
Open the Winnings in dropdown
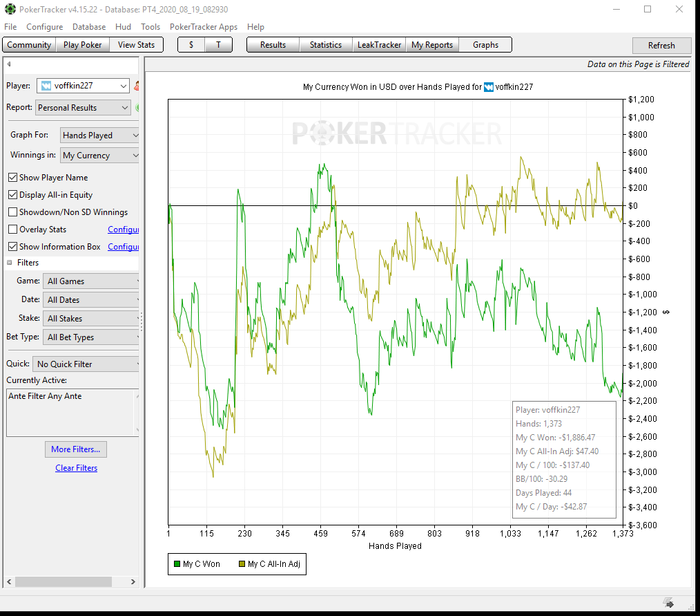coord(100,155)
